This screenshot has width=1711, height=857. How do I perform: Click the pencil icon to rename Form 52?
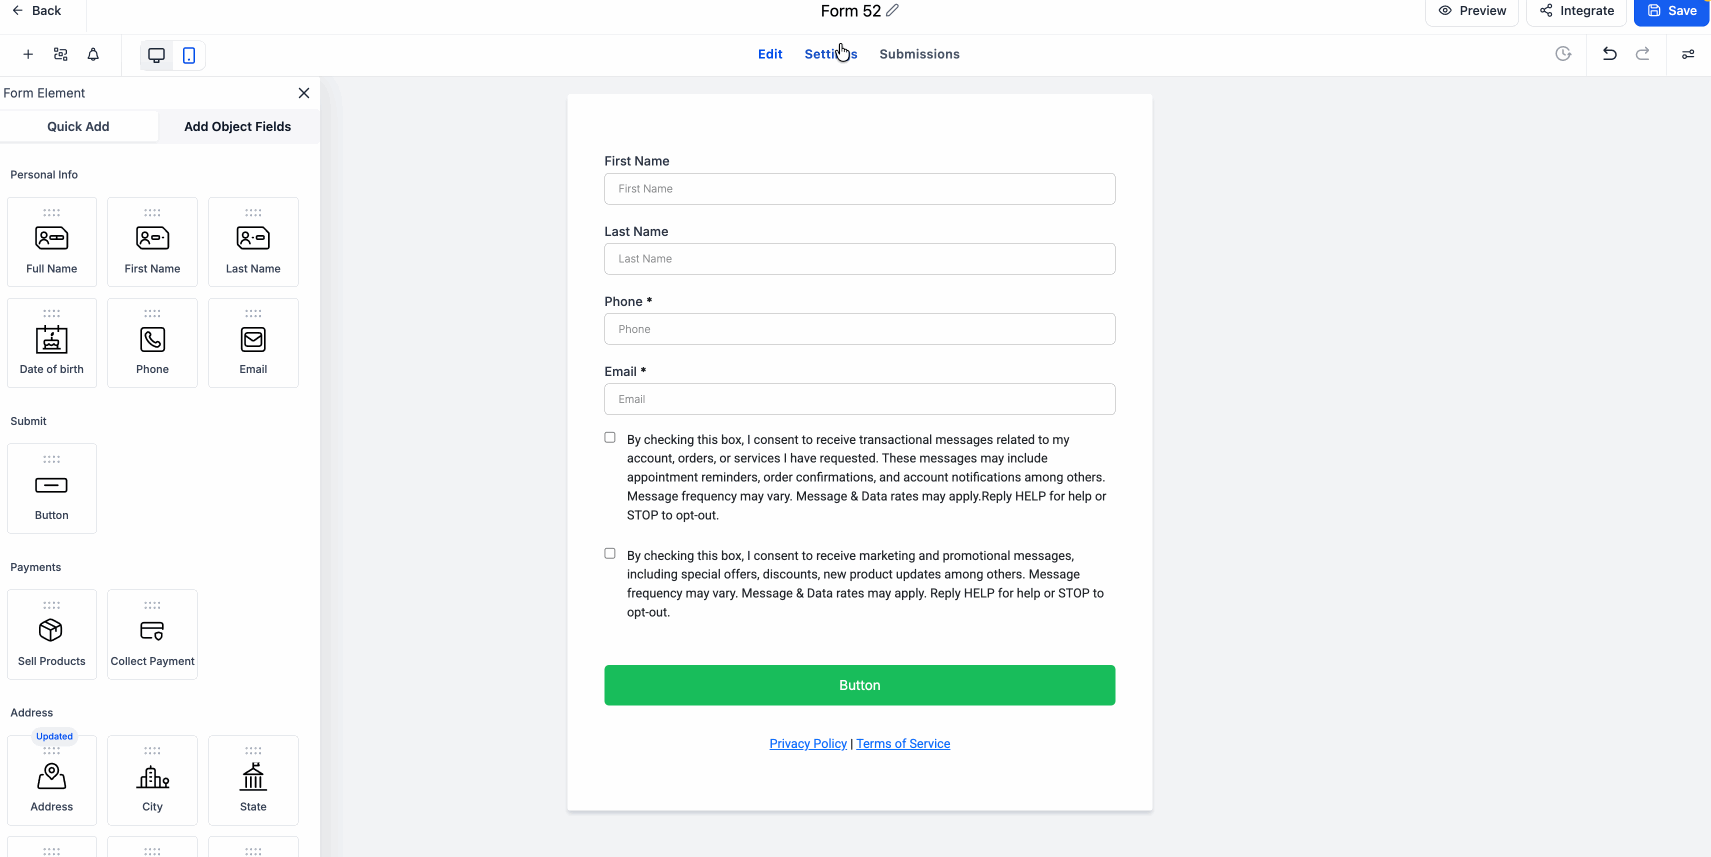[893, 11]
